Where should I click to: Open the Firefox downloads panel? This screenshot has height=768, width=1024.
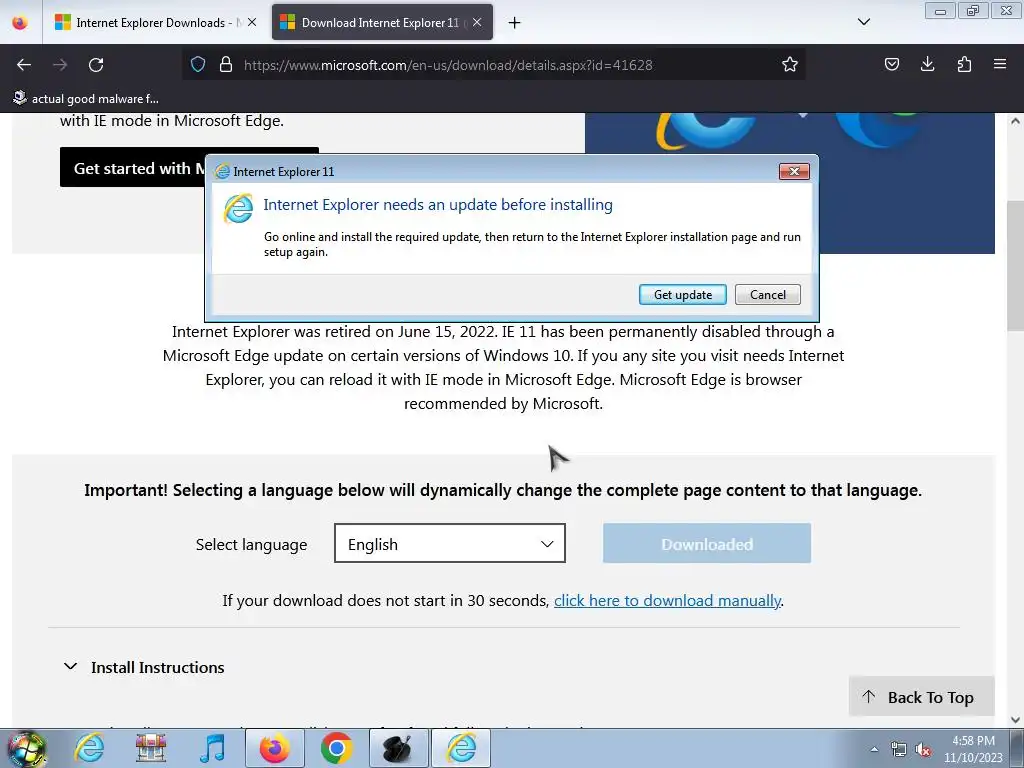[x=927, y=65]
